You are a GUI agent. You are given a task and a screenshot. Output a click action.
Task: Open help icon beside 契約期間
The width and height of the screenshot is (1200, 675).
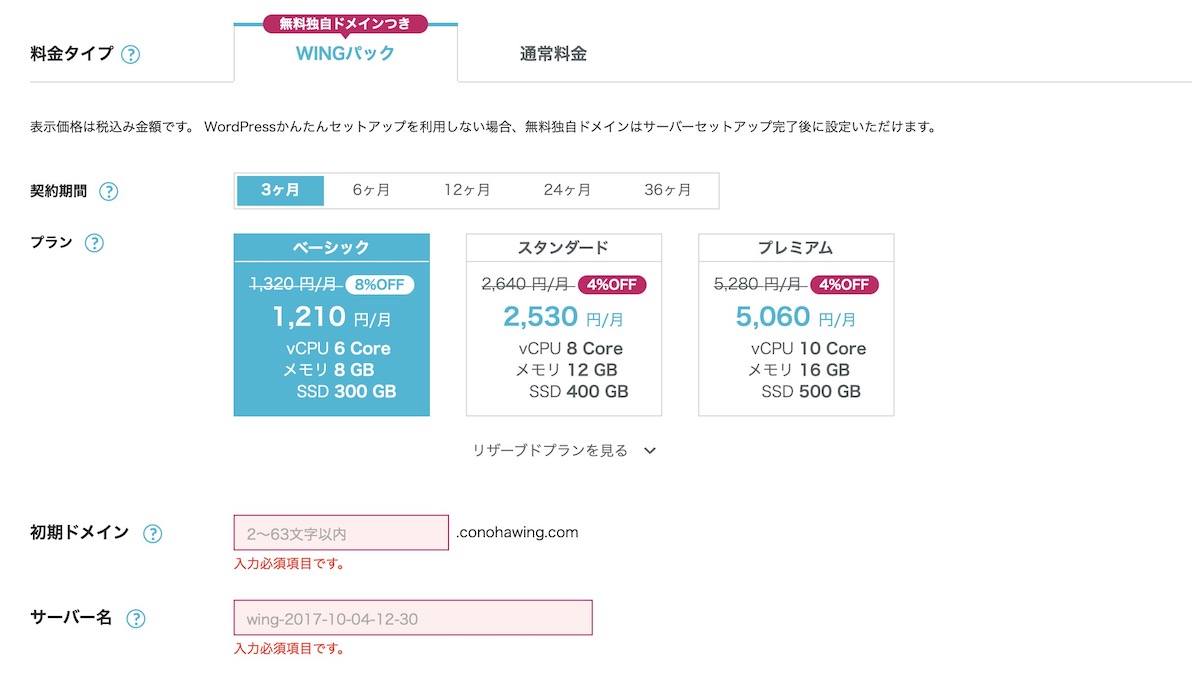[109, 191]
